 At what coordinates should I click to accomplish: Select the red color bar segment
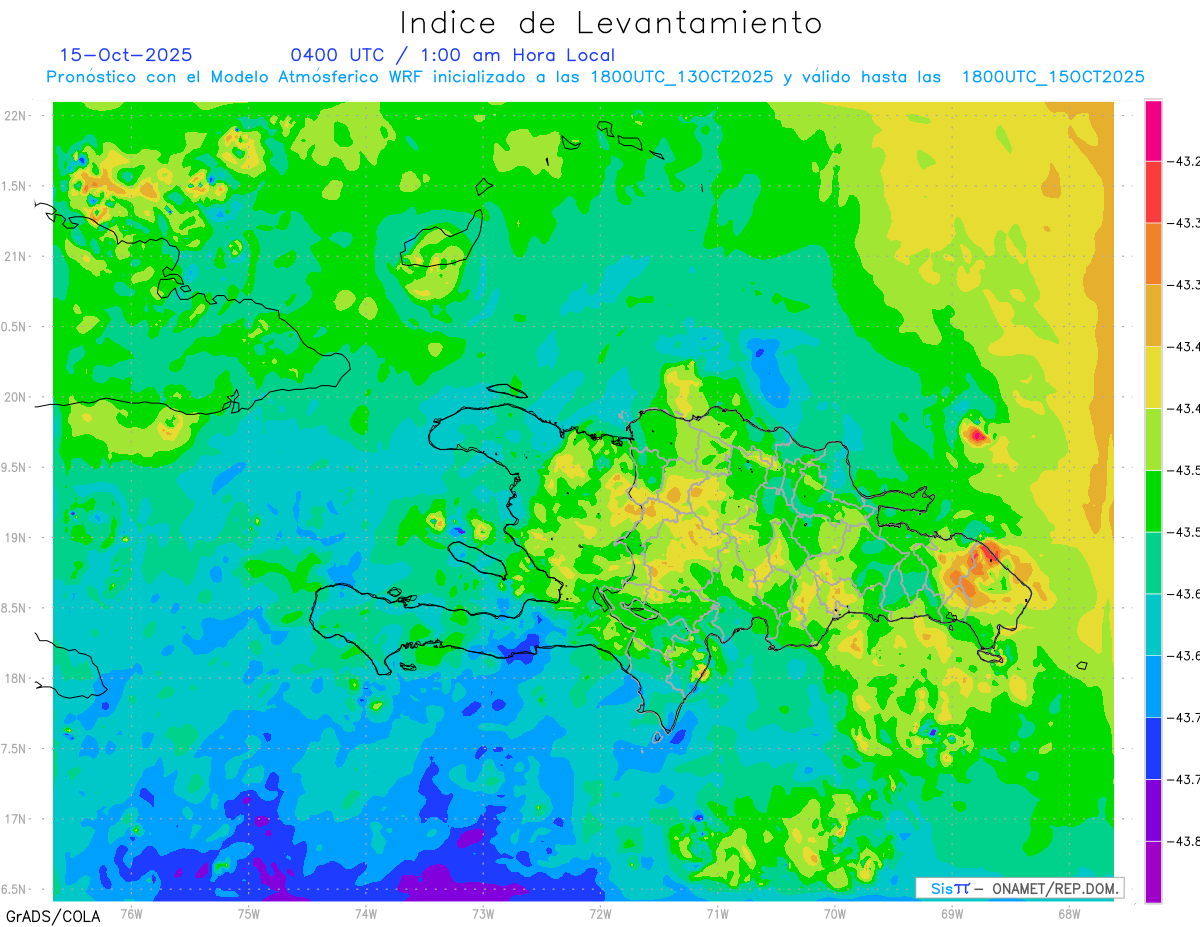[x=1153, y=191]
